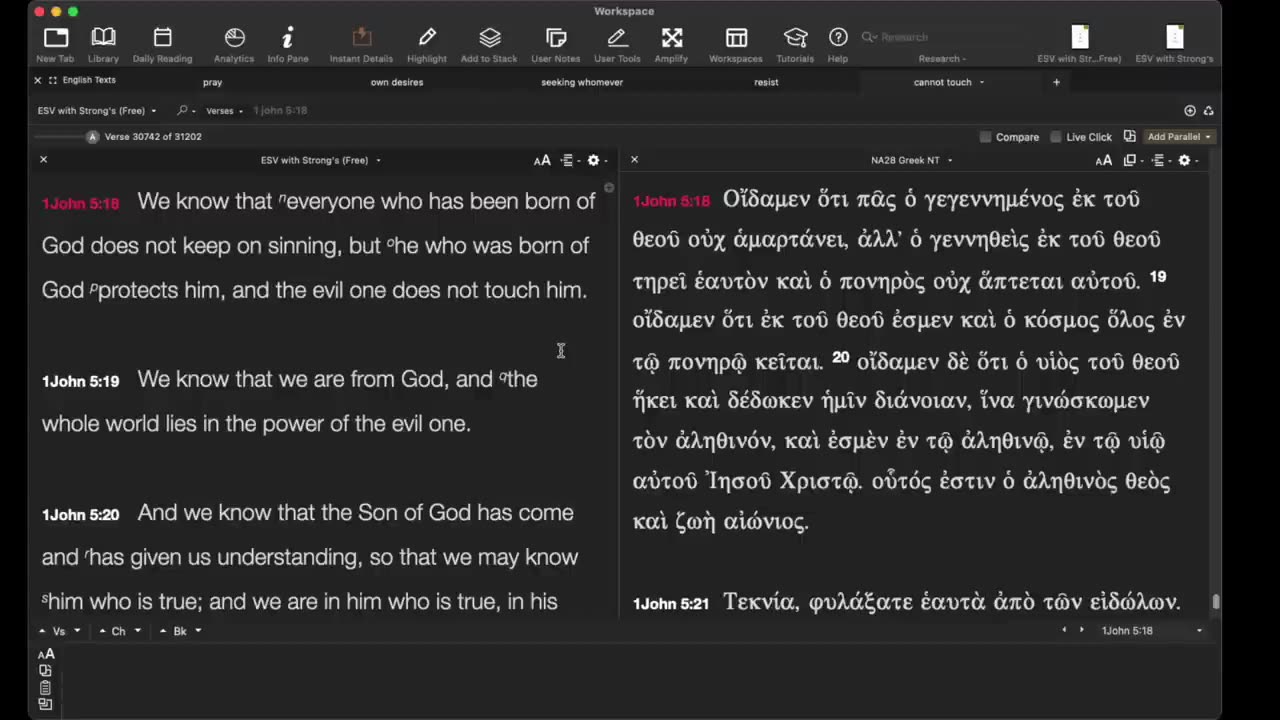Image resolution: width=1280 pixels, height=720 pixels.
Task: Switch to the seeking whomever tab
Action: (582, 82)
